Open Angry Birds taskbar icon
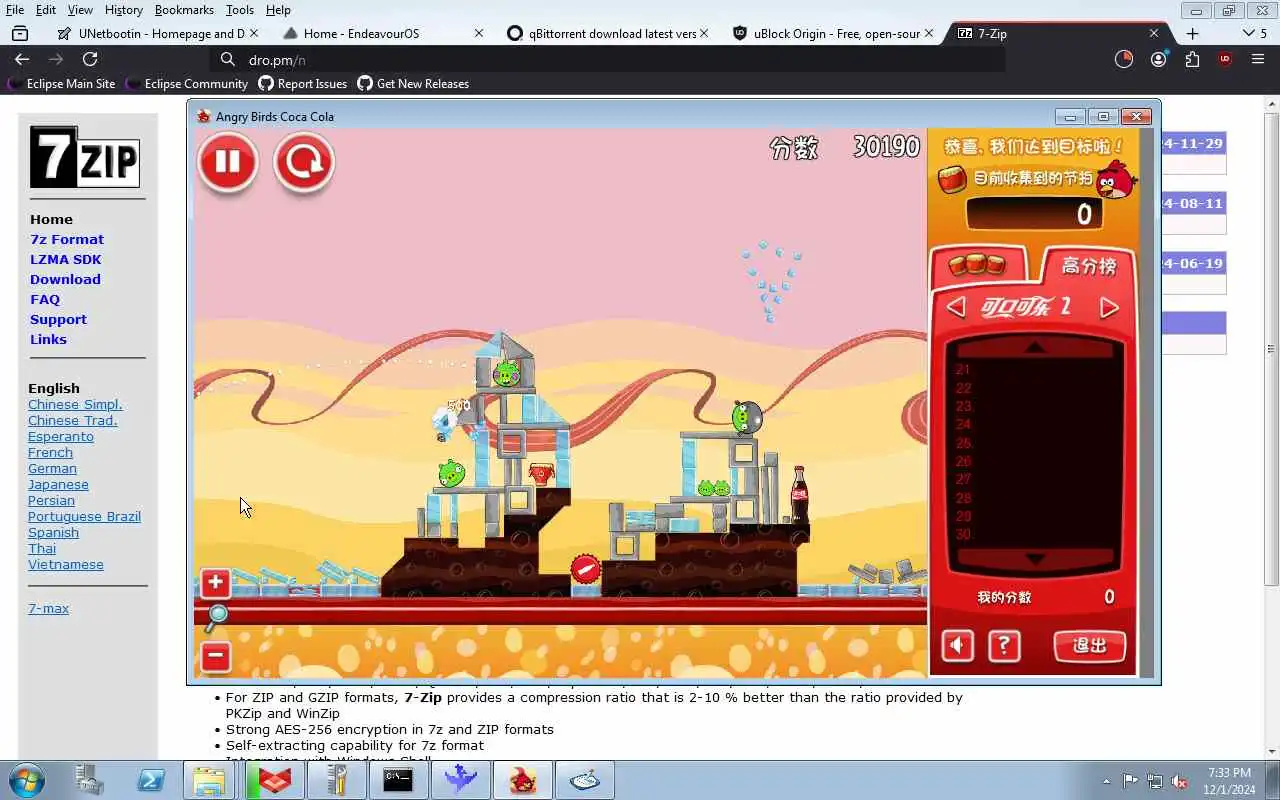Image resolution: width=1280 pixels, height=800 pixels. point(522,780)
